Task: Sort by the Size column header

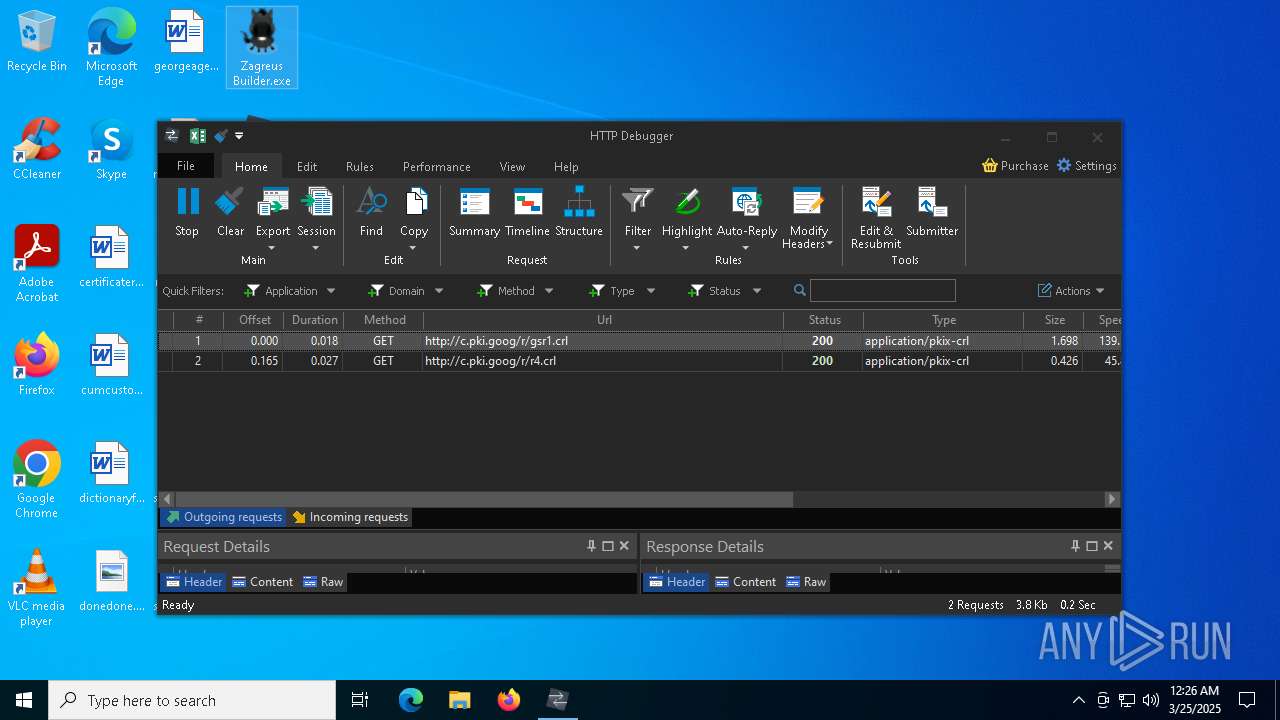Action: coord(1054,320)
